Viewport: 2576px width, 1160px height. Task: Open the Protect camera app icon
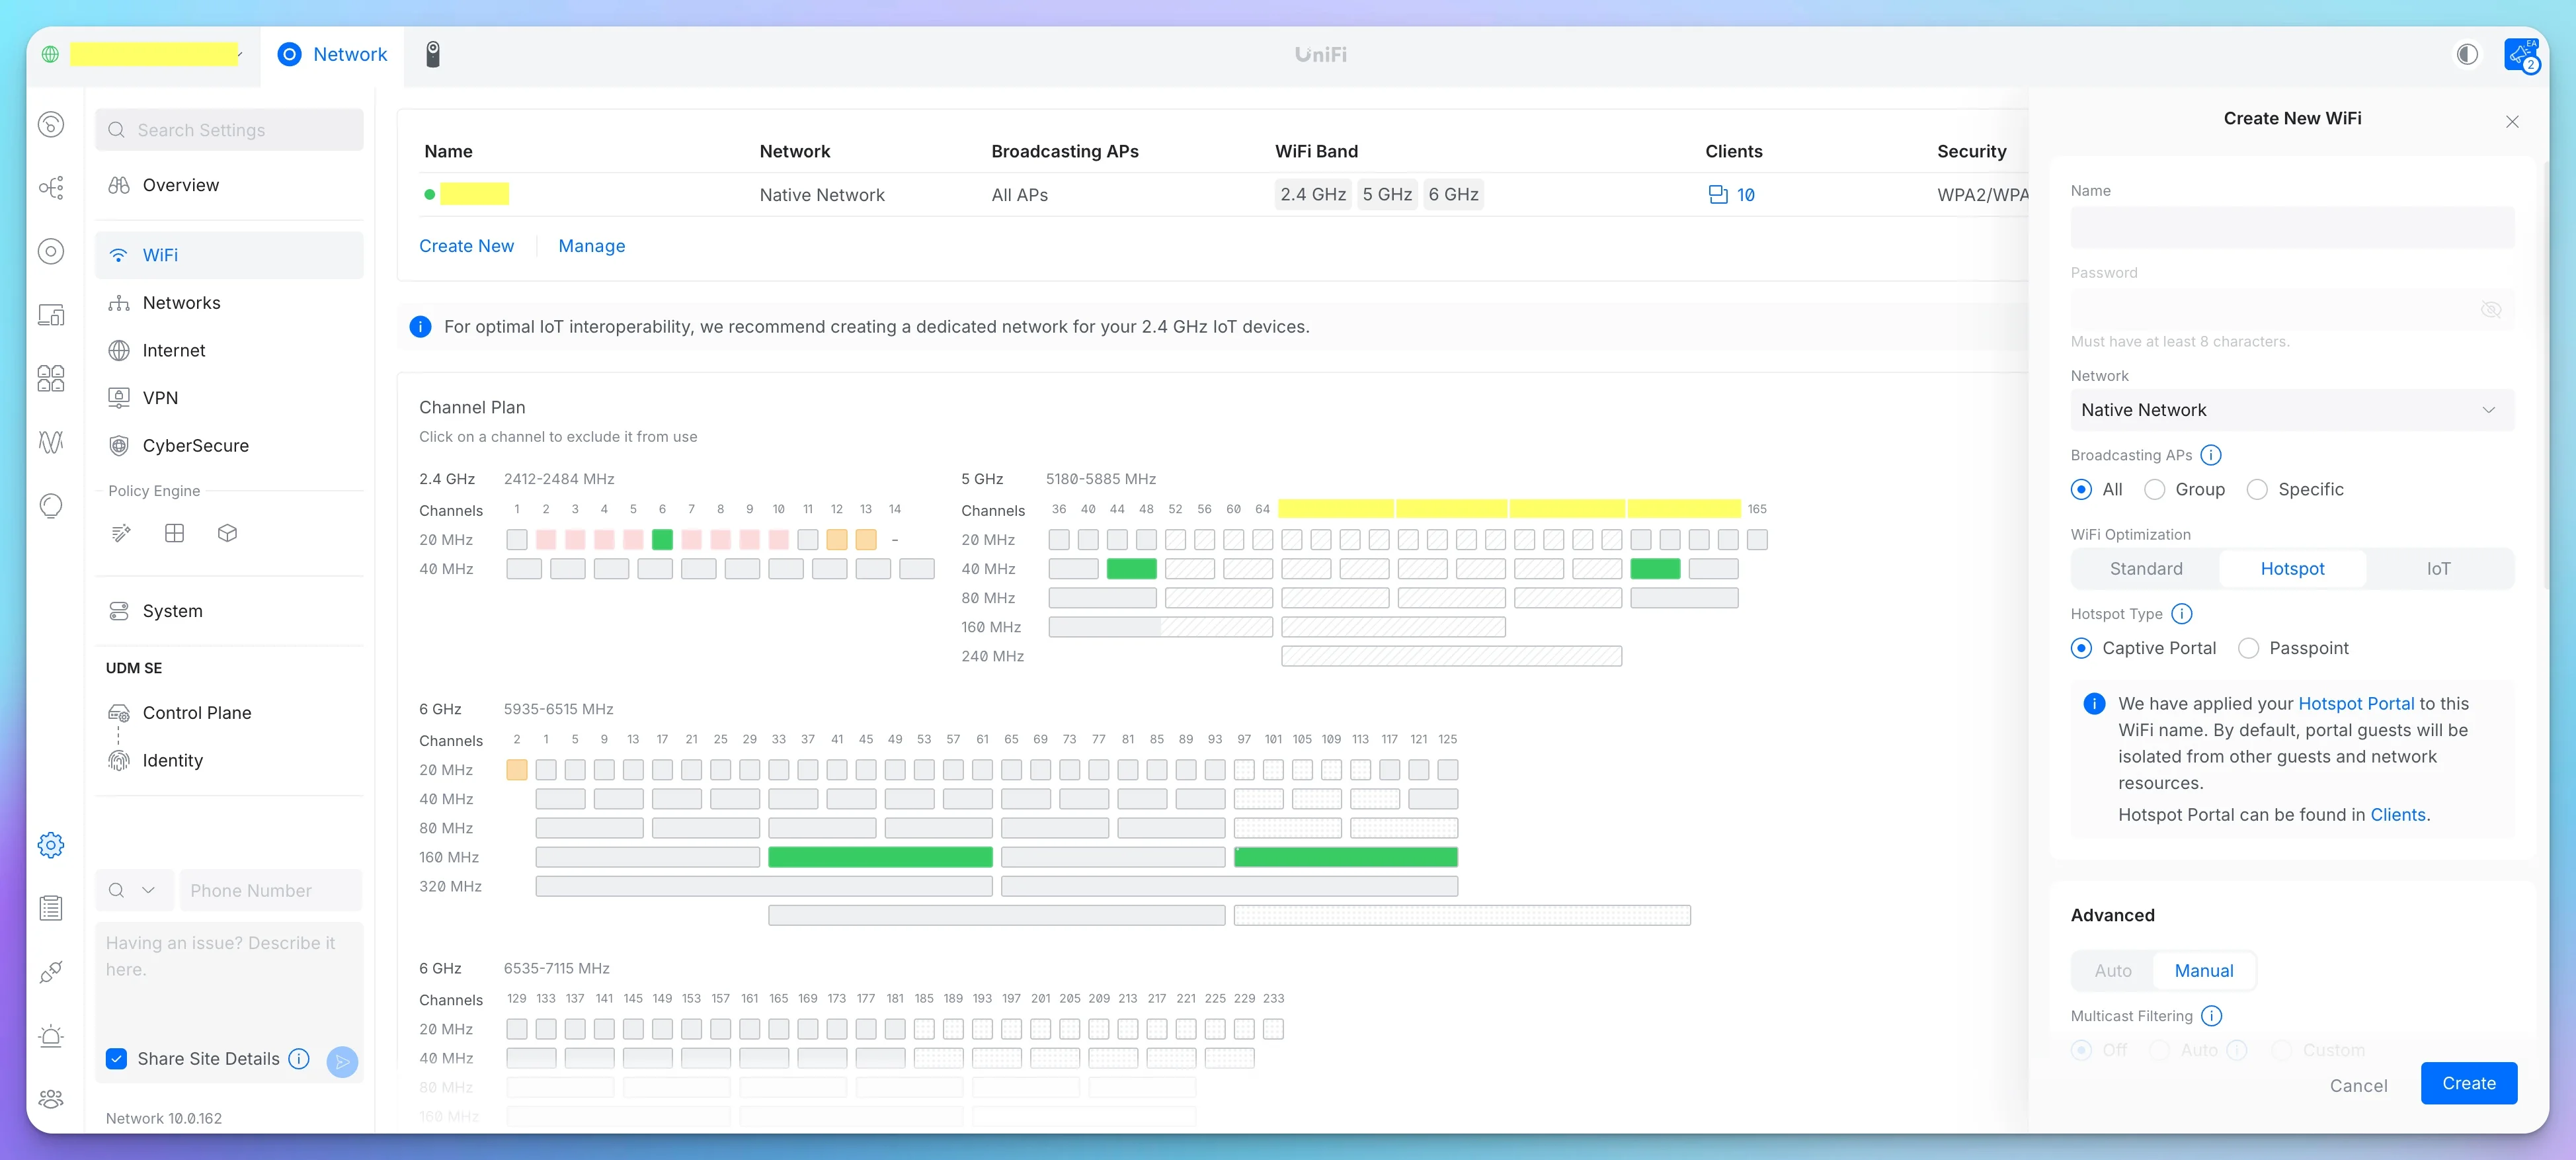[x=432, y=54]
